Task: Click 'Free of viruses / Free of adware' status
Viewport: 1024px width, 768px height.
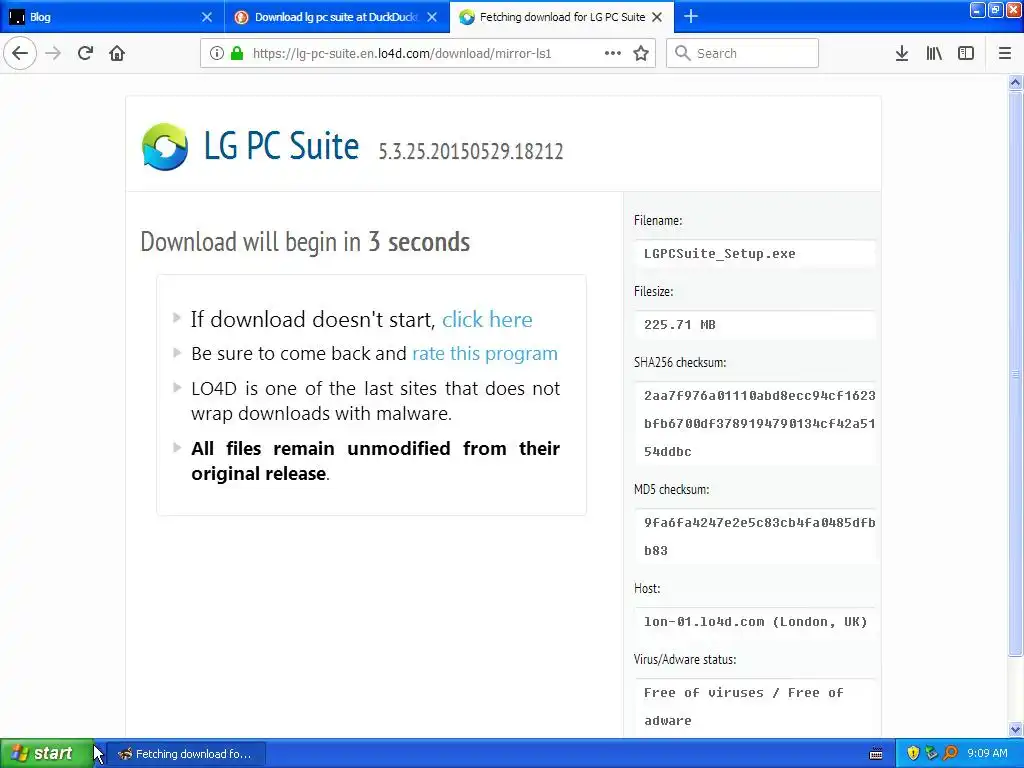Action: [x=743, y=706]
